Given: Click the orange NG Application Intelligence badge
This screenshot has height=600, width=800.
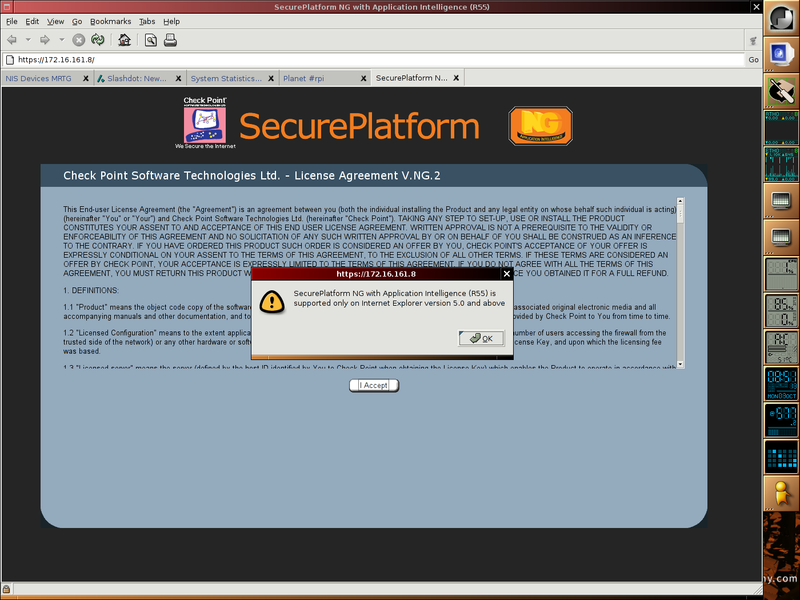Looking at the screenshot, I should (541, 126).
